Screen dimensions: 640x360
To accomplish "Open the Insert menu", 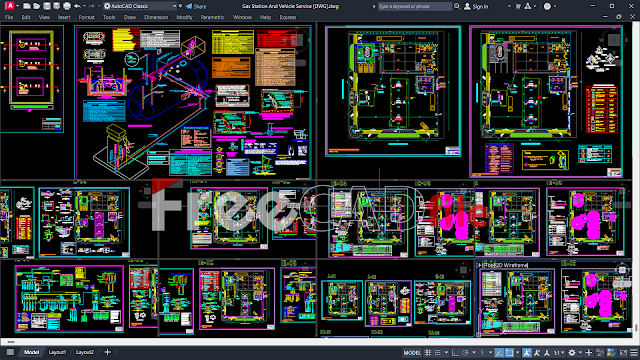I will tap(64, 17).
